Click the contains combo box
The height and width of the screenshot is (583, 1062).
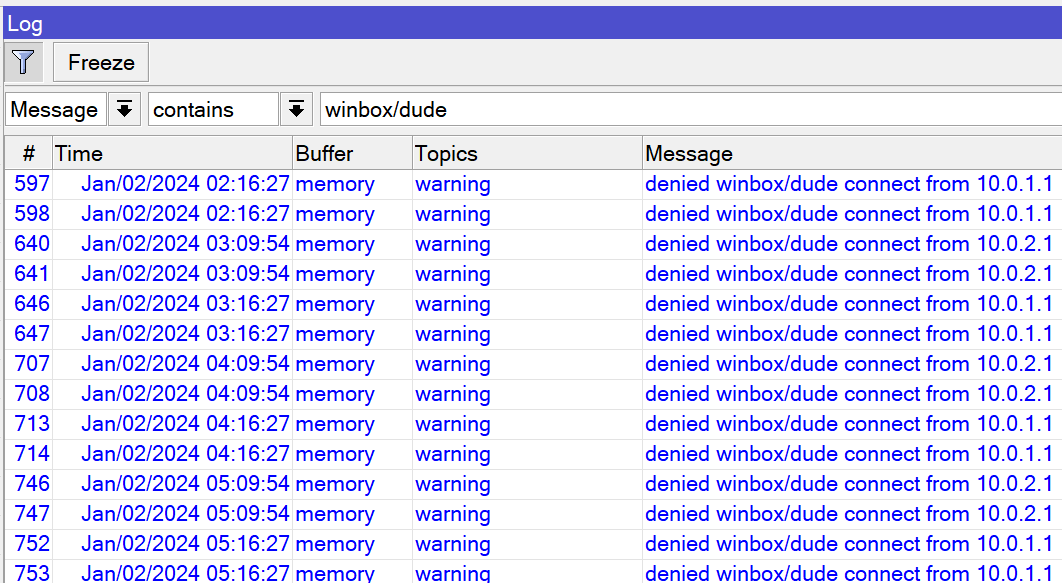coord(210,109)
